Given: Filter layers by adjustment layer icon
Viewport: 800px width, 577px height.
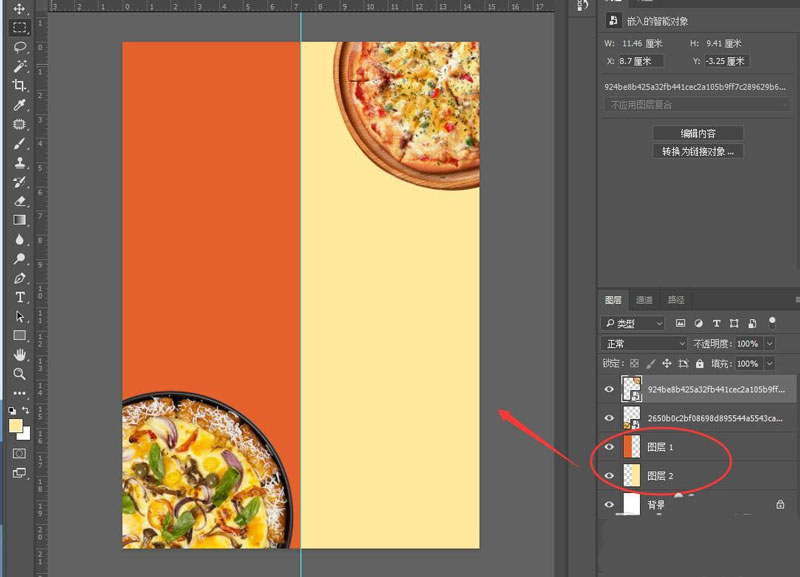Looking at the screenshot, I should tap(698, 323).
